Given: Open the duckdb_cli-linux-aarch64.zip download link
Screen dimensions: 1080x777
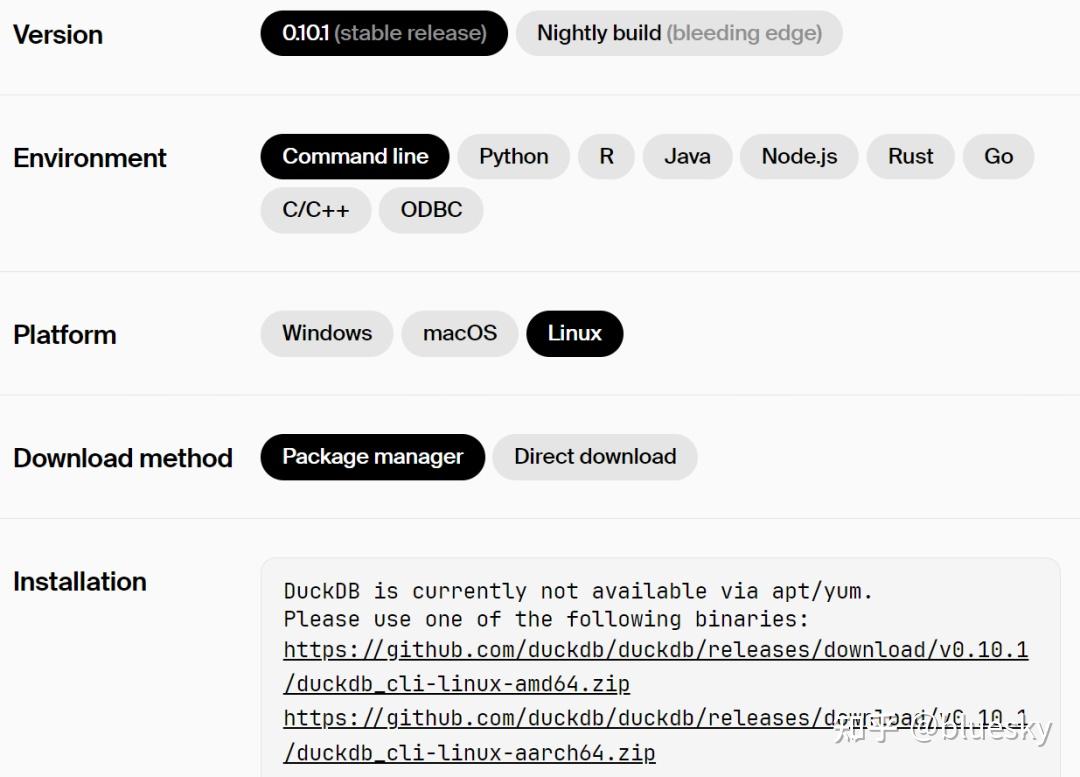Looking at the screenshot, I should (x=655, y=718).
